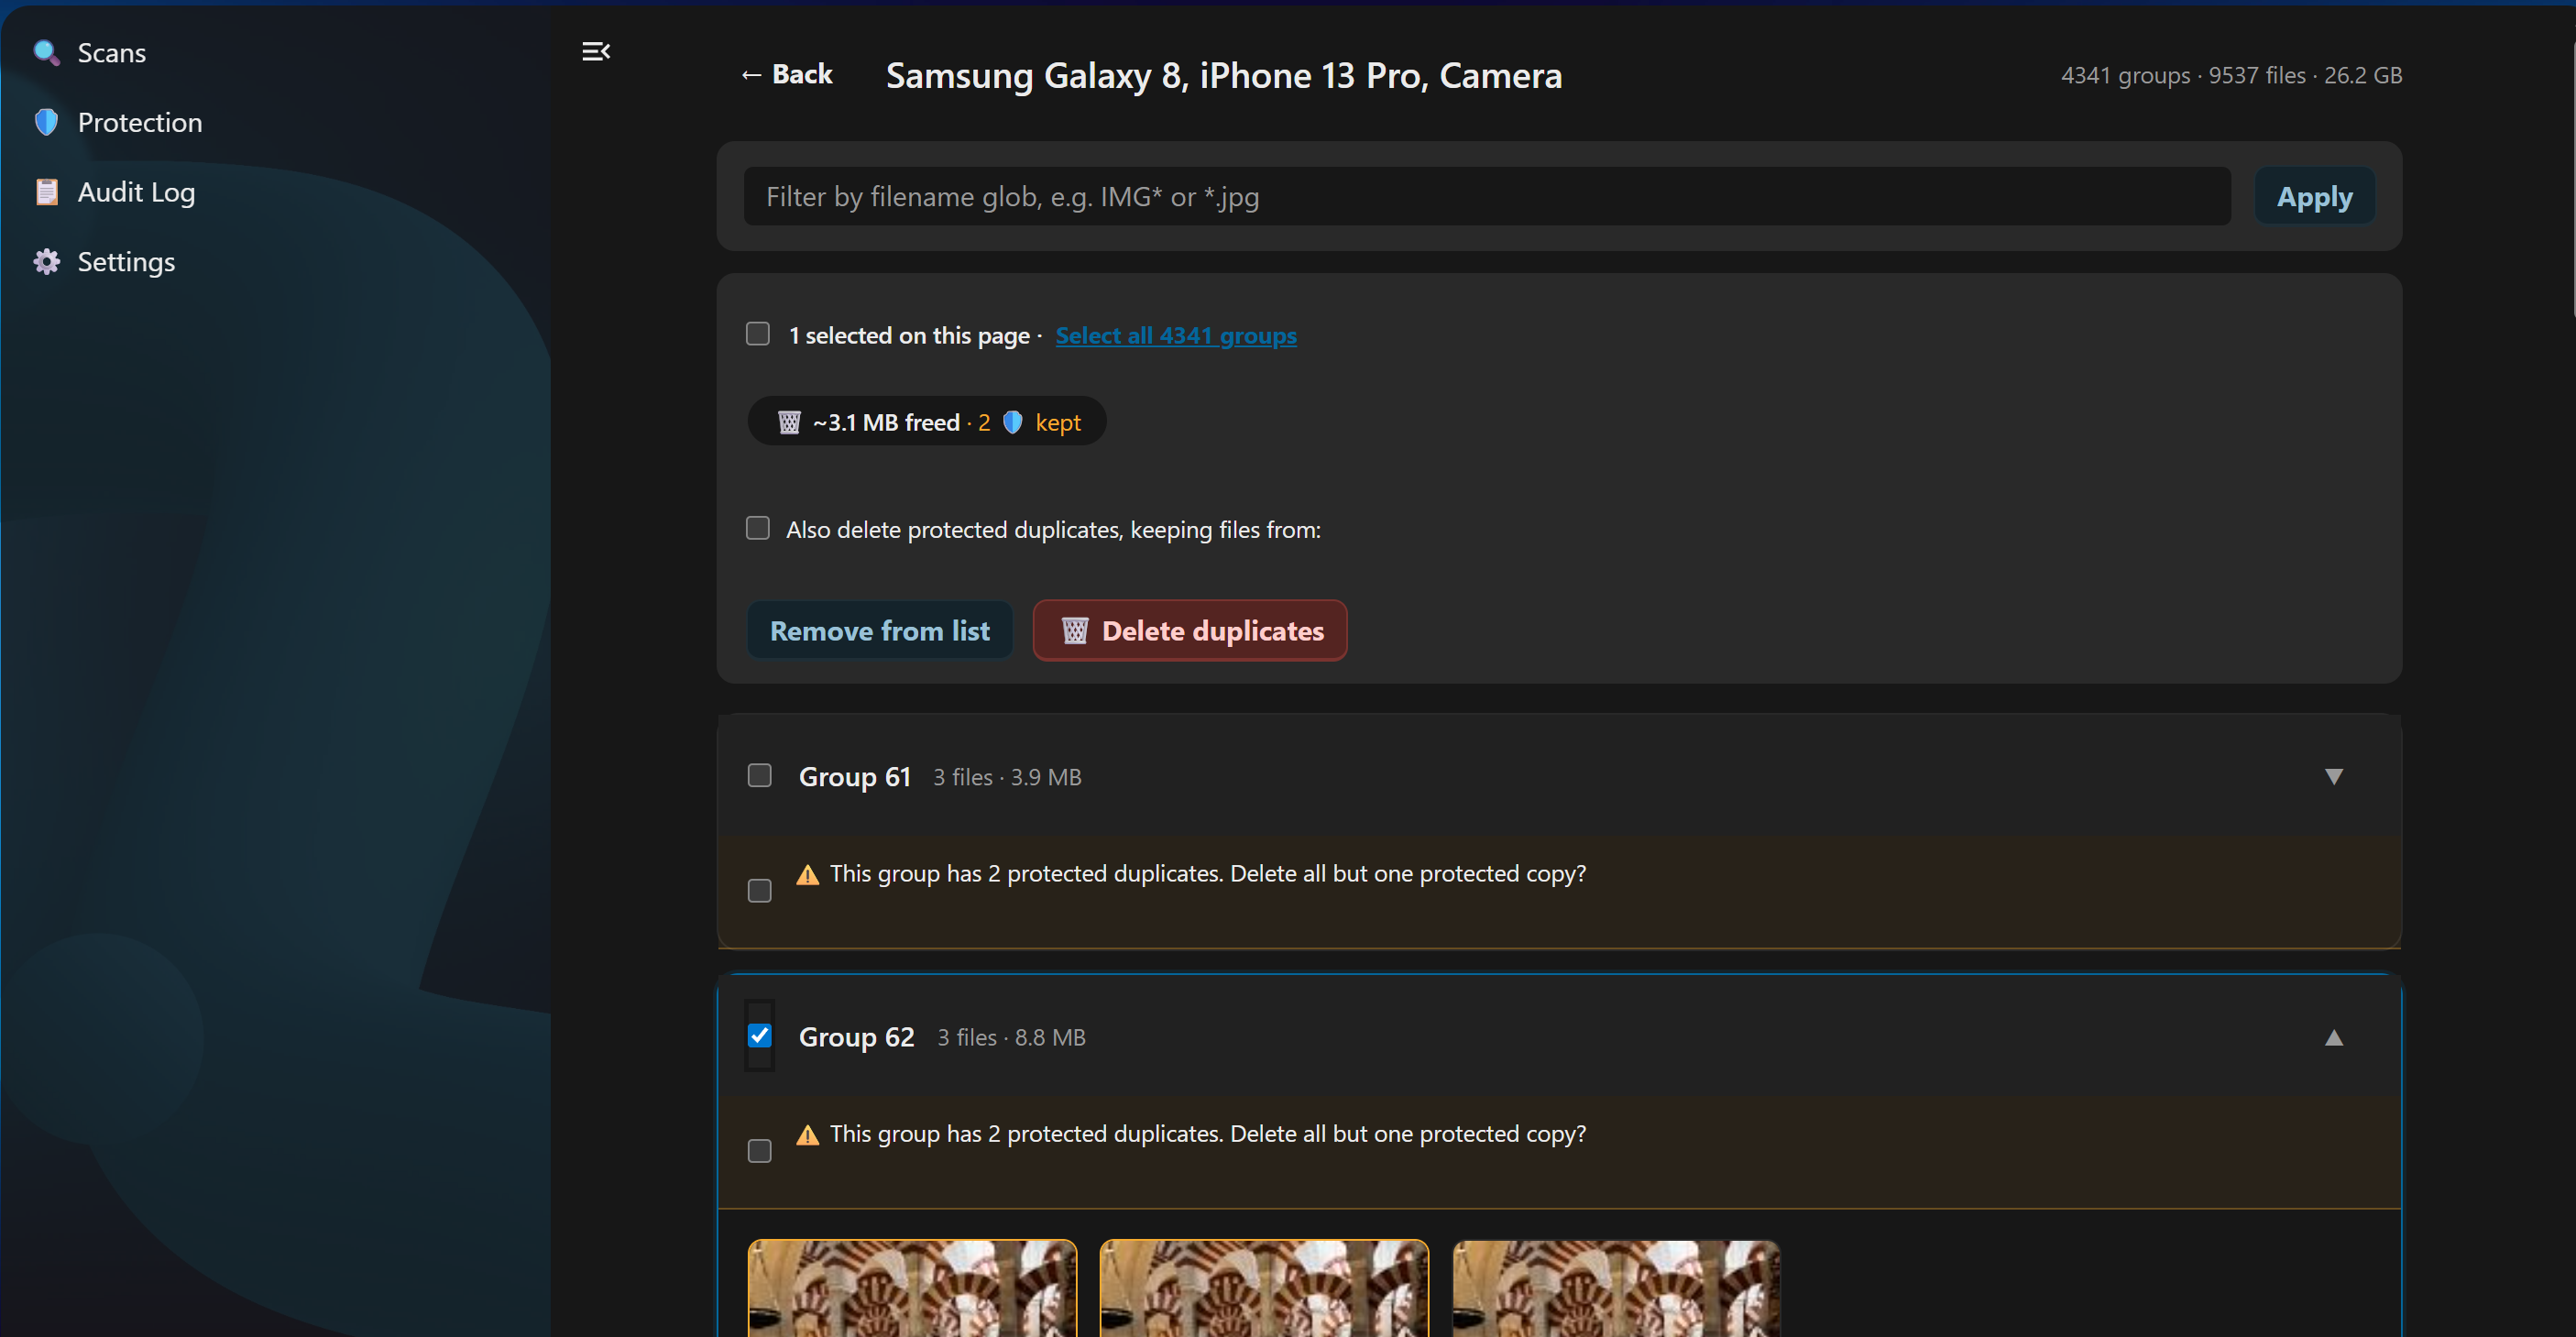This screenshot has width=2576, height=1337.
Task: Toggle the select-all-on-page checkbox
Action: (758, 334)
